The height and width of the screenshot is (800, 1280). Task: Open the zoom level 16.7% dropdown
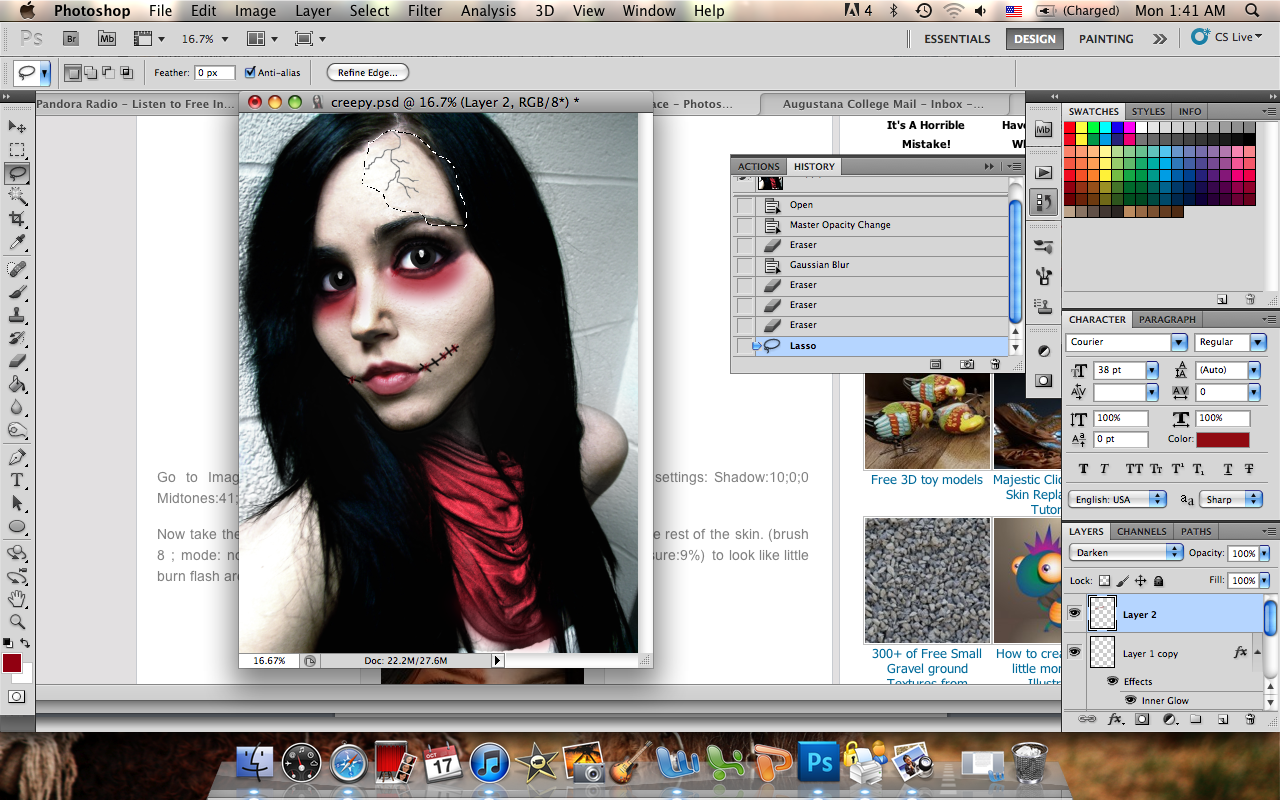[x=225, y=39]
